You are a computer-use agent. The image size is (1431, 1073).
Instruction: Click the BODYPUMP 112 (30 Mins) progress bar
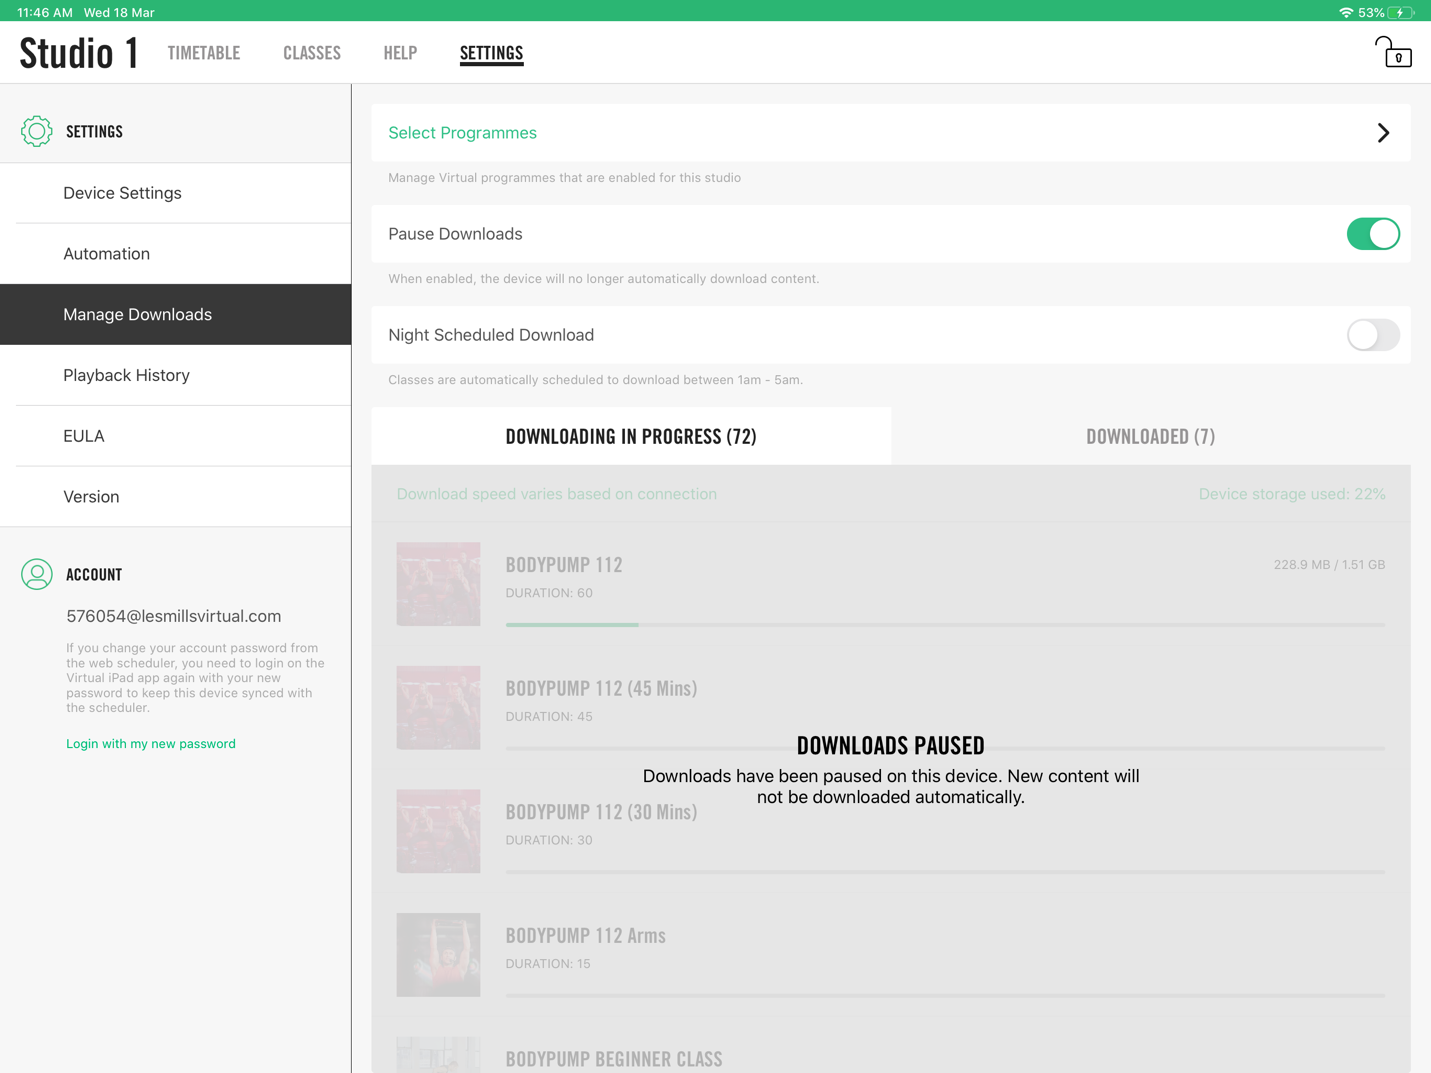click(x=945, y=872)
